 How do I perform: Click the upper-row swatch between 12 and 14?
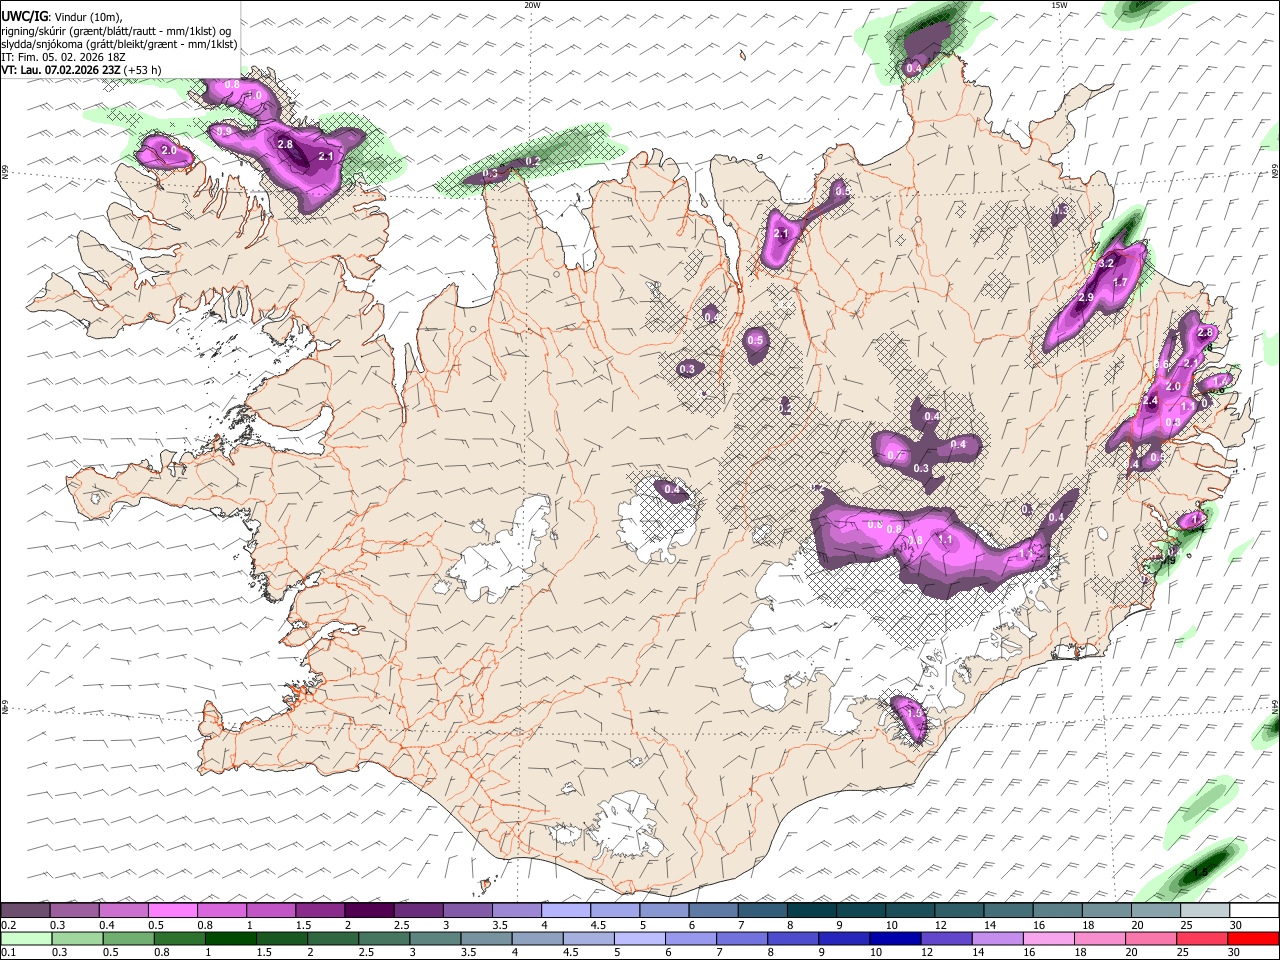tap(958, 911)
